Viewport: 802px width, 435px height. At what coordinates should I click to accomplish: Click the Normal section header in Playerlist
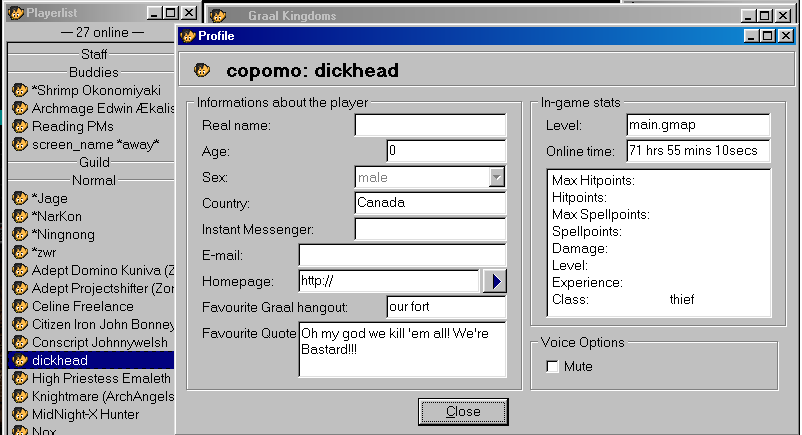coord(94,180)
